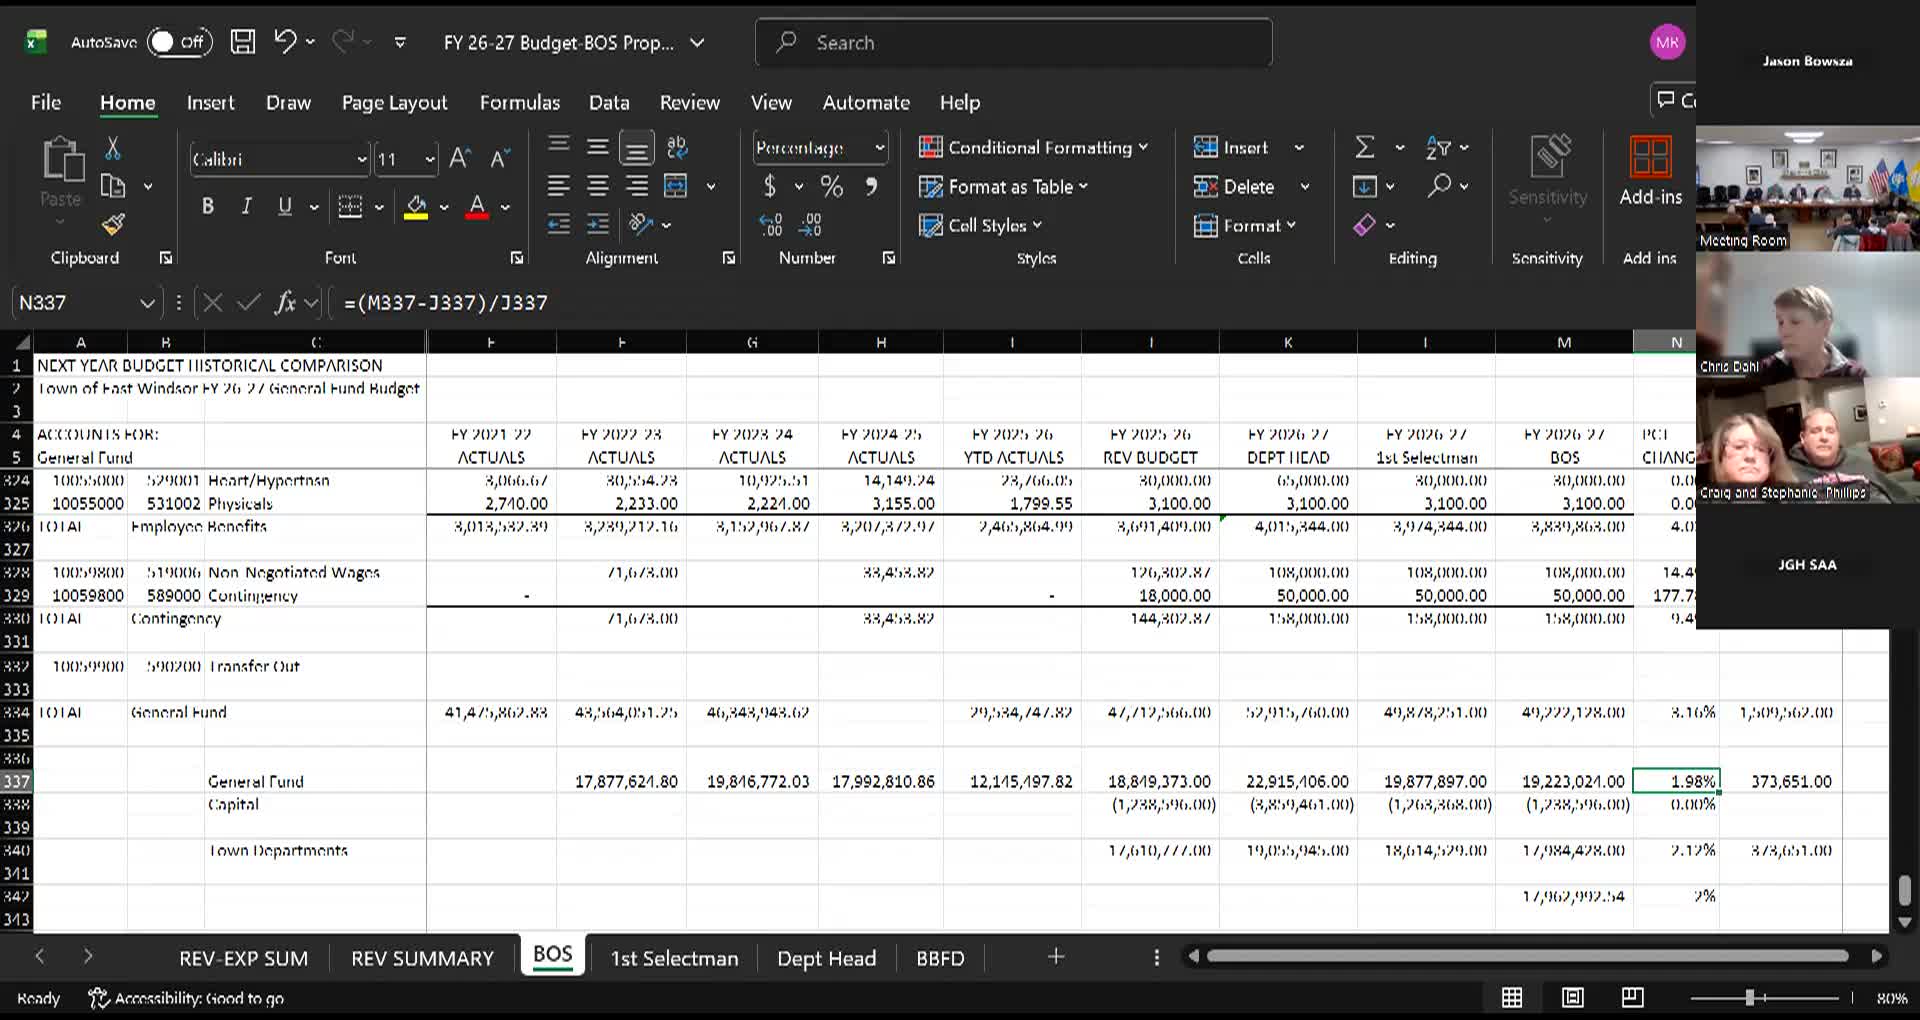Expand the font name Calibri dropdown
This screenshot has height=1020, width=1920.
point(362,159)
